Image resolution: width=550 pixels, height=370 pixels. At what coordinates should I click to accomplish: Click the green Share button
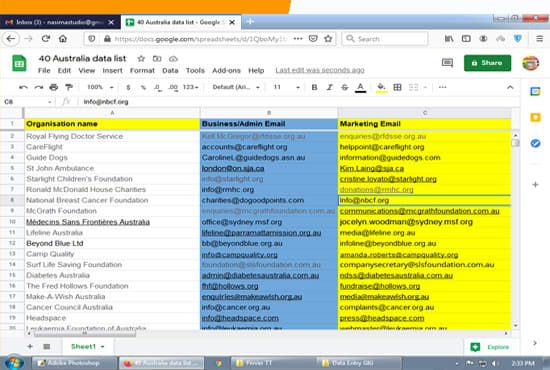click(x=487, y=63)
